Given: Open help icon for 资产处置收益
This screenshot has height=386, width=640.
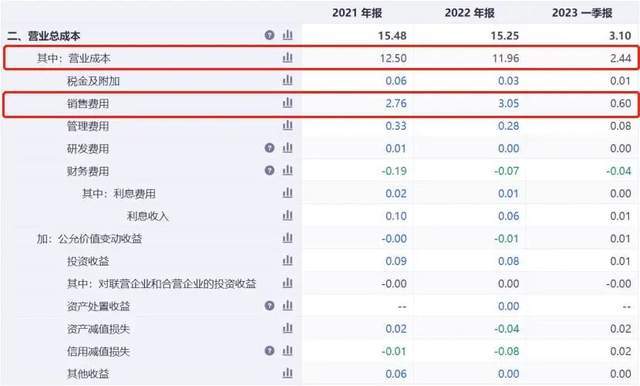Looking at the screenshot, I should [x=269, y=306].
